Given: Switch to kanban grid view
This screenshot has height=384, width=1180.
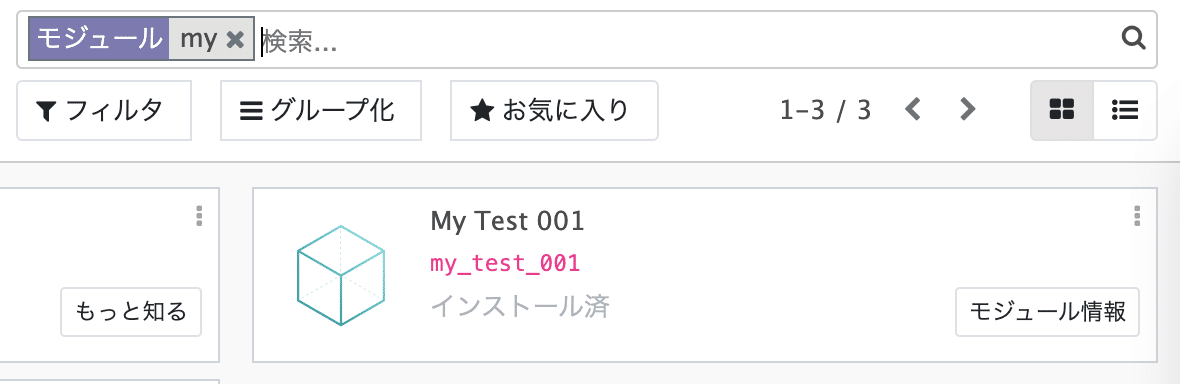Looking at the screenshot, I should [1061, 111].
